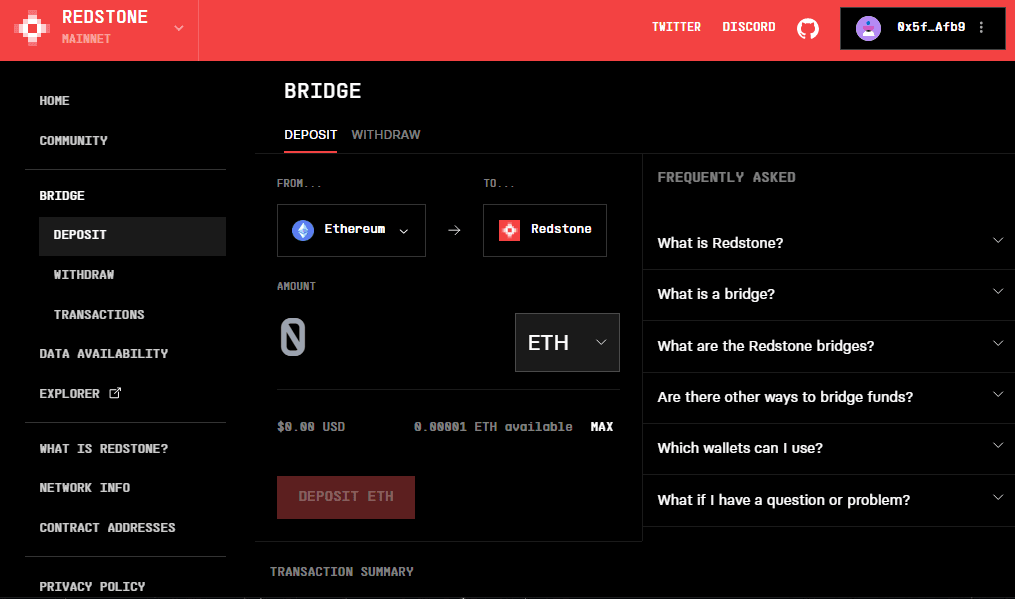Click the external link icon beside Explorer
Screen dimensions: 1015x599
[x=115, y=393]
